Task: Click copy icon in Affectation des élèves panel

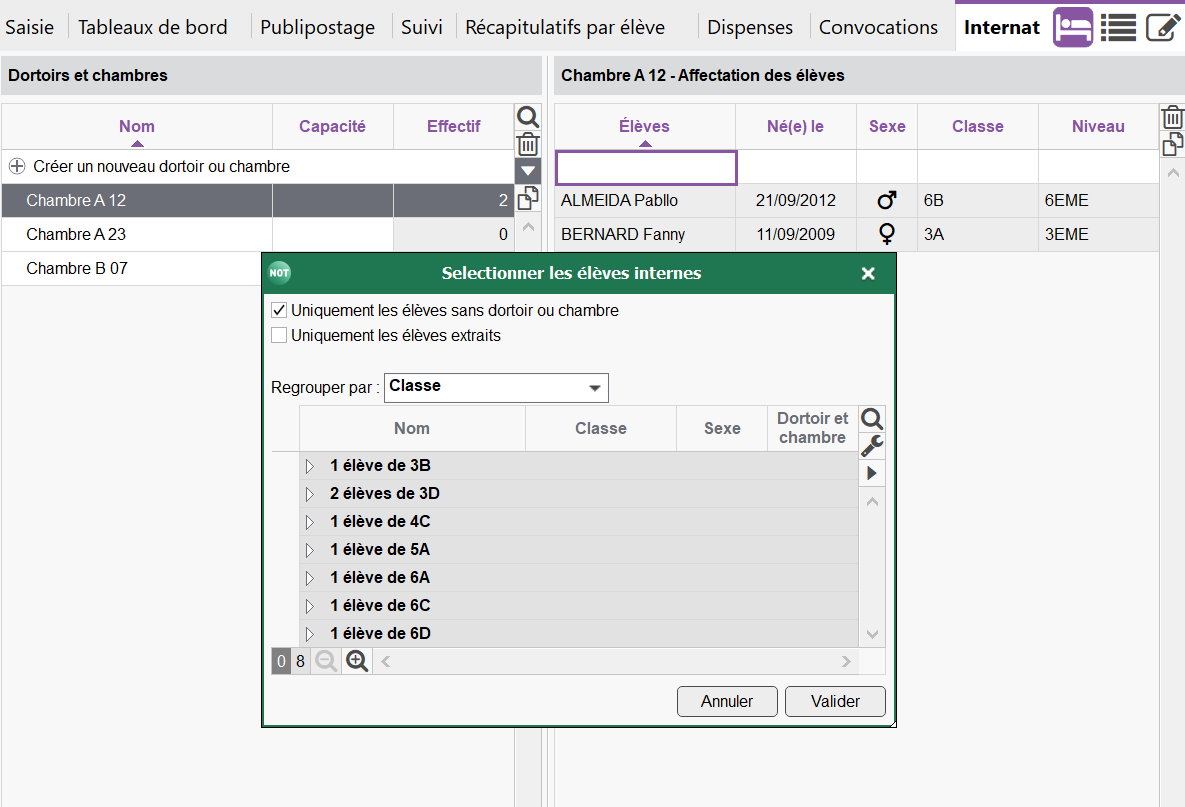Action: [x=1172, y=144]
